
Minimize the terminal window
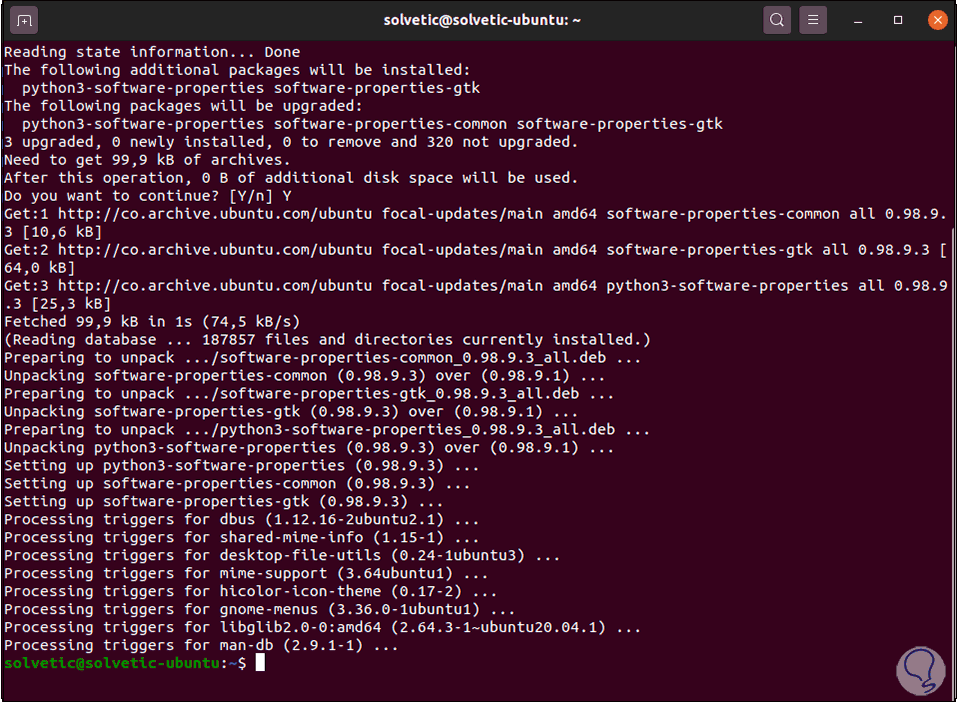click(x=860, y=19)
